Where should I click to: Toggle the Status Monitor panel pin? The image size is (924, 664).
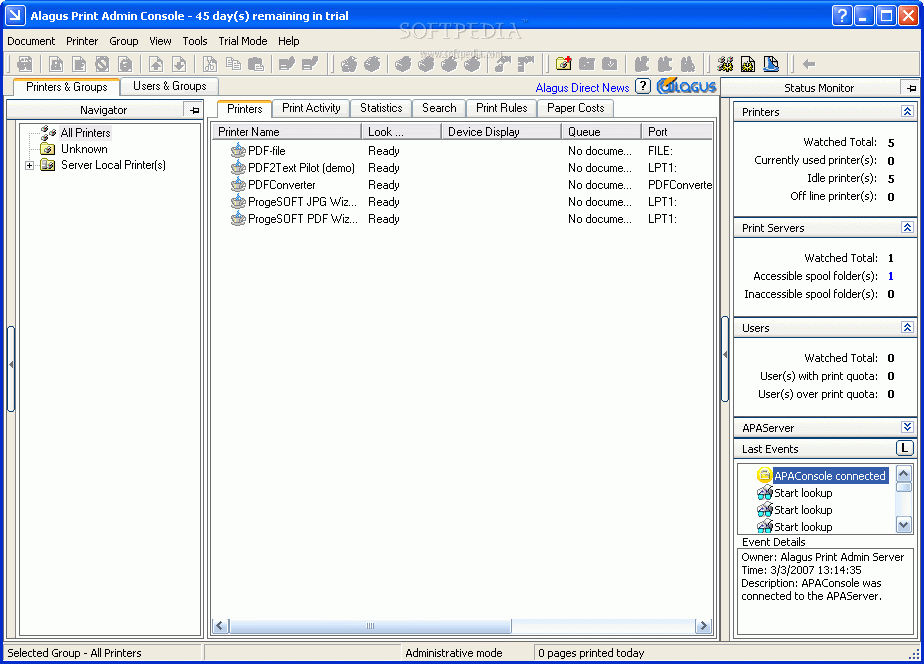[910, 88]
